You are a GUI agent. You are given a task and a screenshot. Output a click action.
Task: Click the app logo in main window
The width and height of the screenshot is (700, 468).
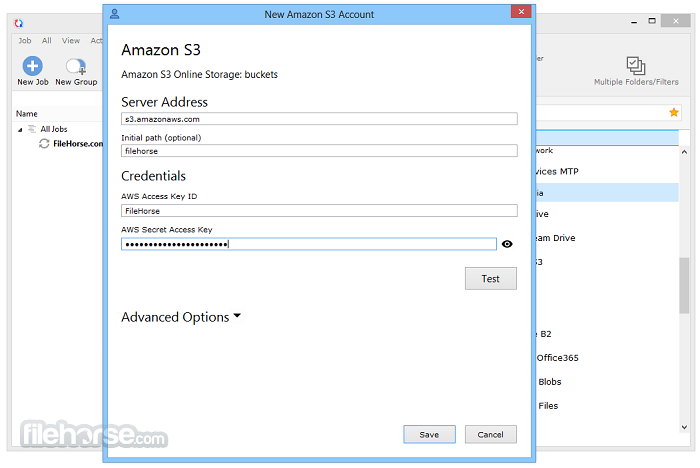19,23
